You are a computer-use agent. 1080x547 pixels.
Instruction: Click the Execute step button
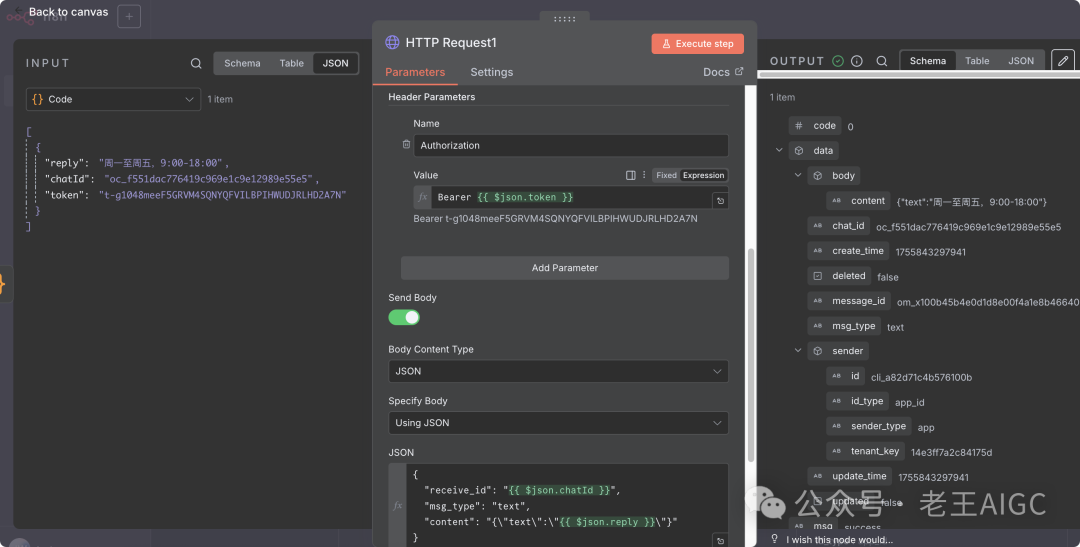(697, 43)
